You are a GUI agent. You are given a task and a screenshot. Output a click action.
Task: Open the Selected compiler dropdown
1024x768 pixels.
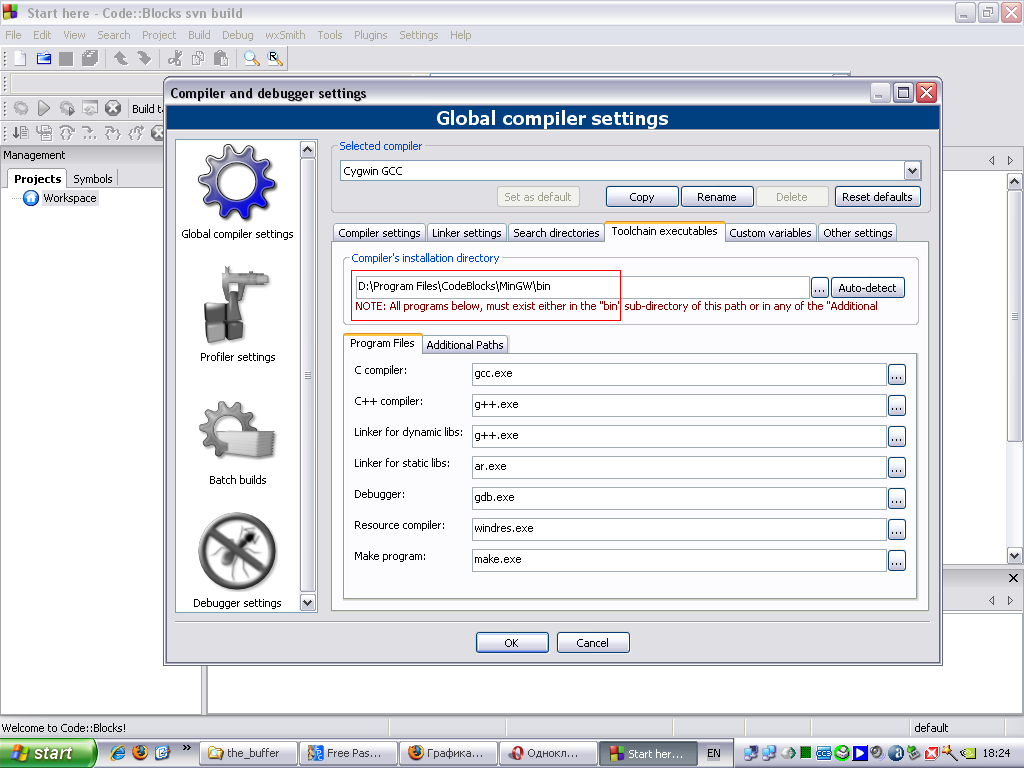(911, 171)
